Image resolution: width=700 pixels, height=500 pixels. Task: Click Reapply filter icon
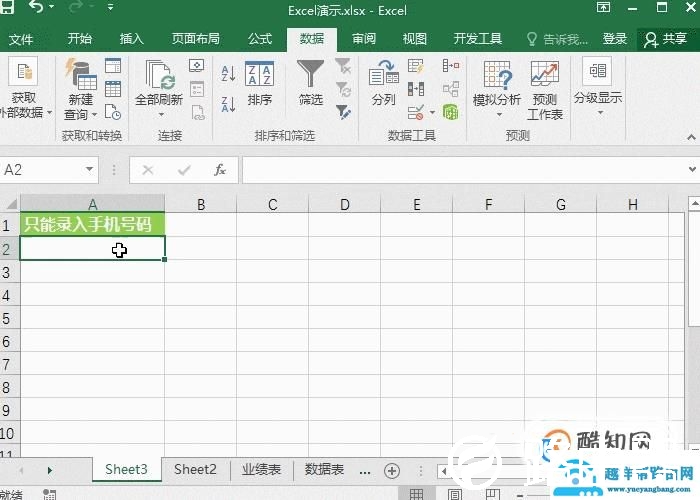(343, 89)
